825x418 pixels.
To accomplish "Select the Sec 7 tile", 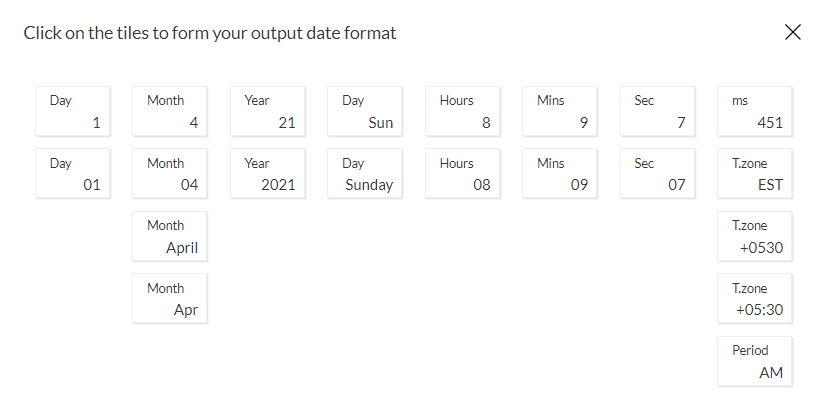I will click(x=657, y=111).
